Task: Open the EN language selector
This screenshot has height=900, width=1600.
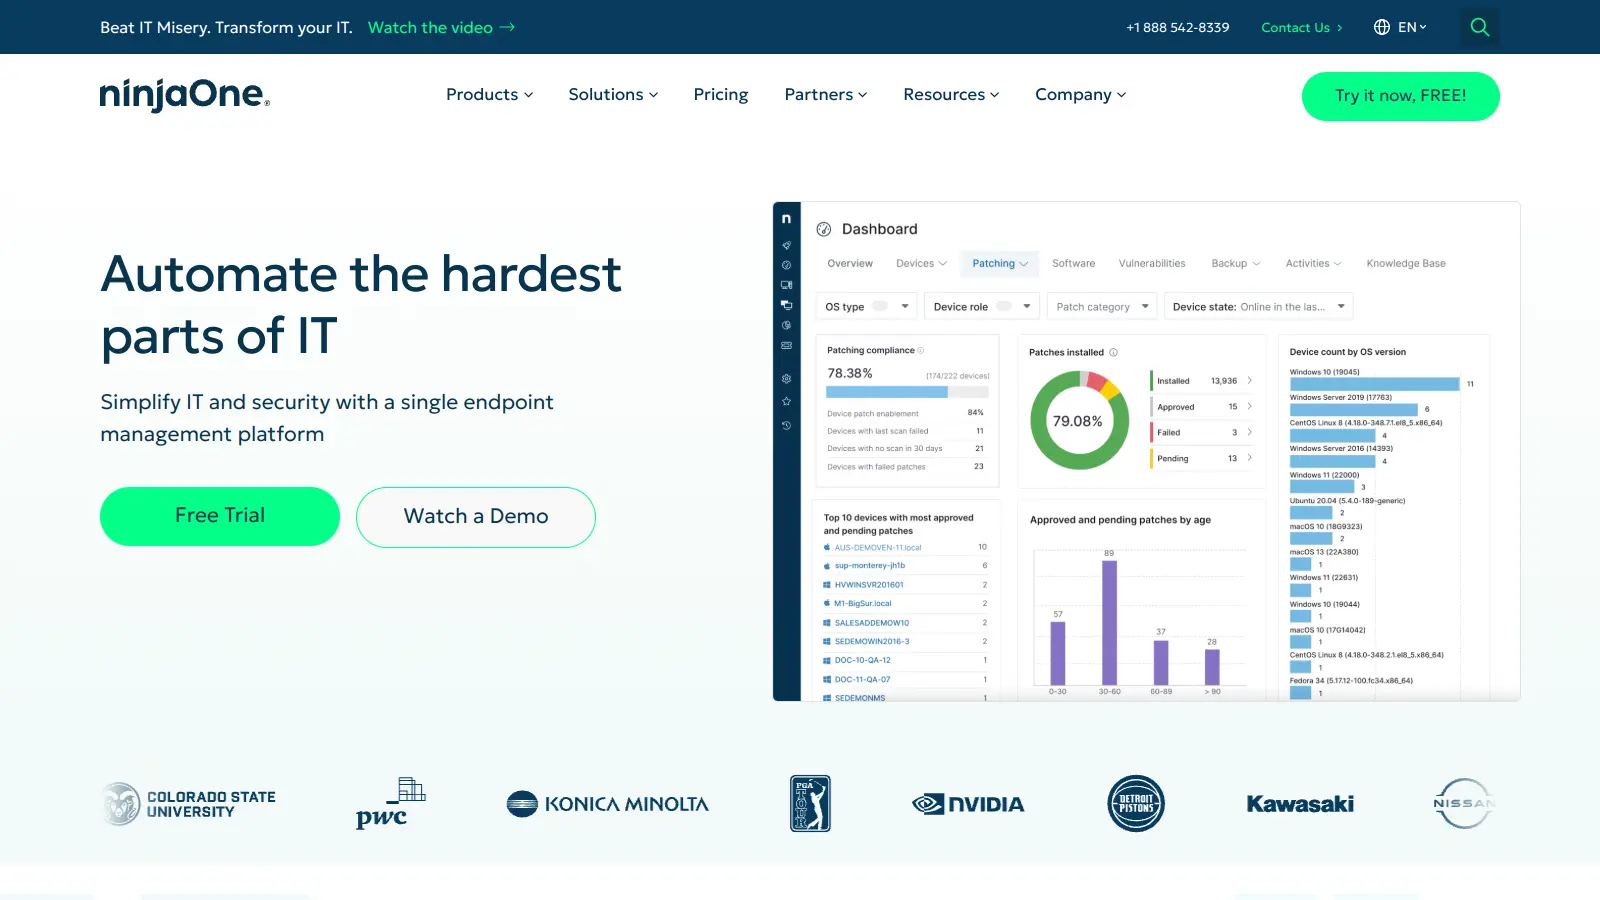Action: click(1400, 27)
